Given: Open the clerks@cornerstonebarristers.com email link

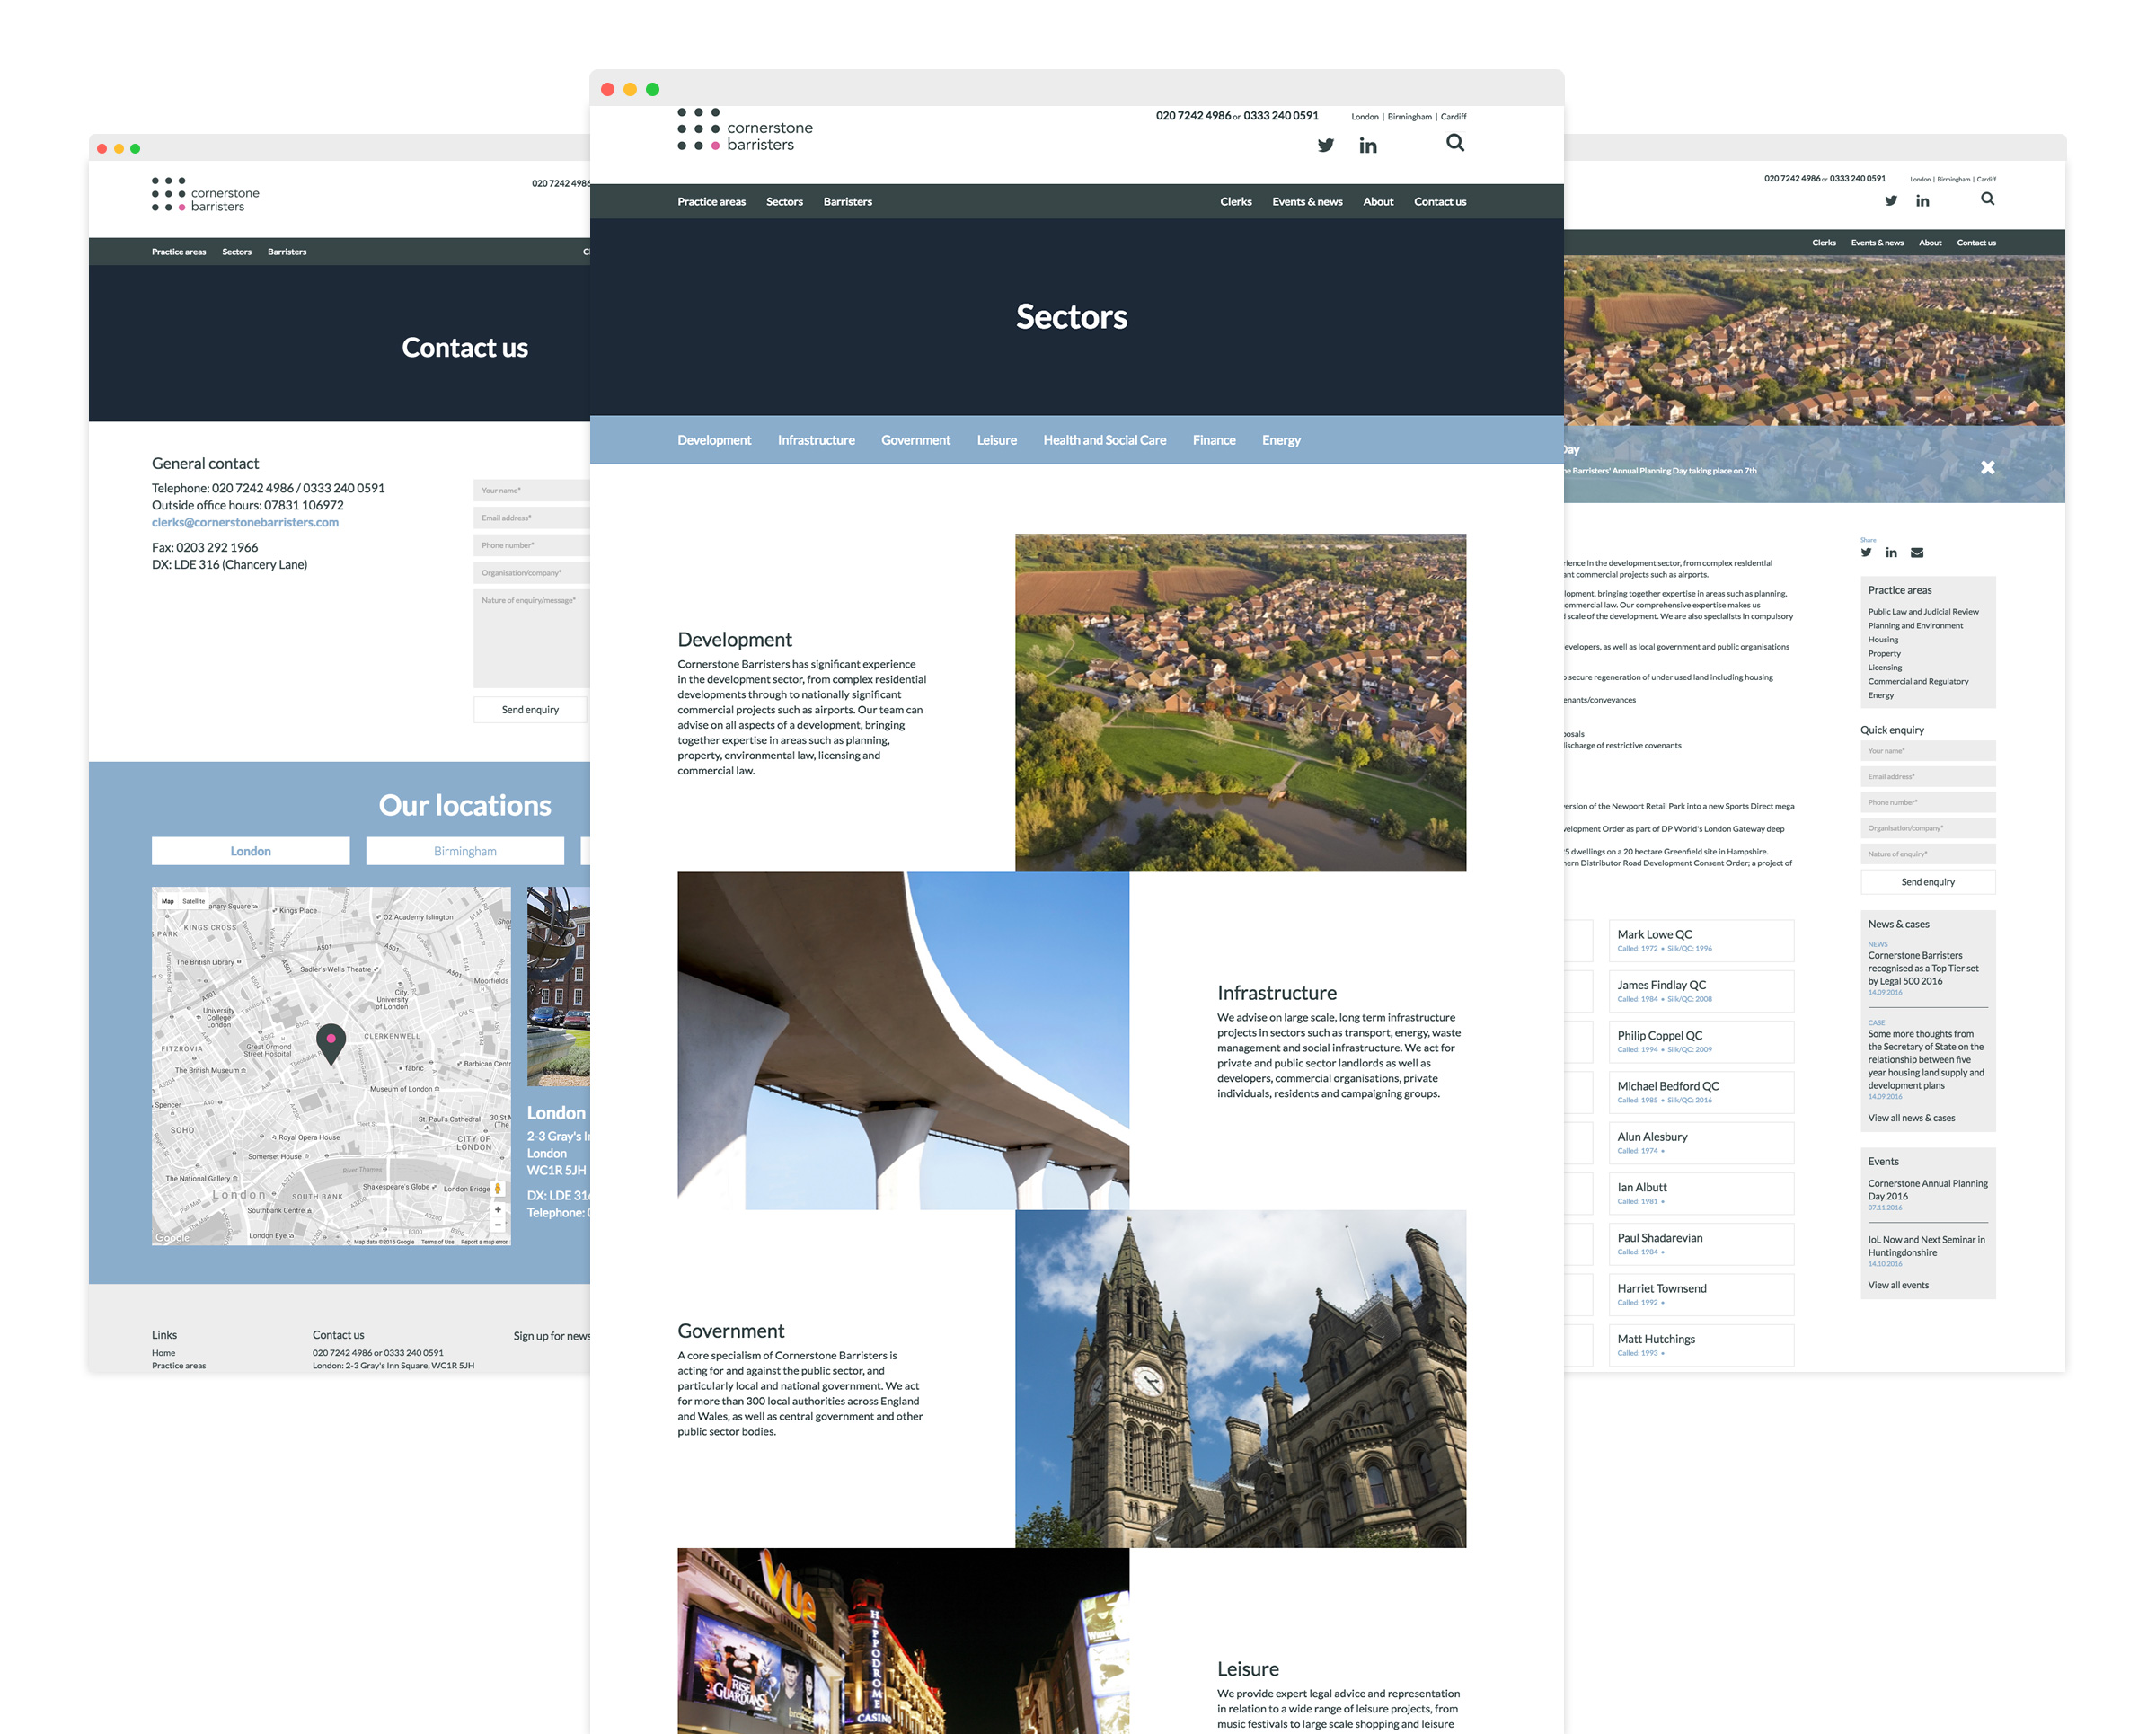Looking at the screenshot, I should pos(245,522).
